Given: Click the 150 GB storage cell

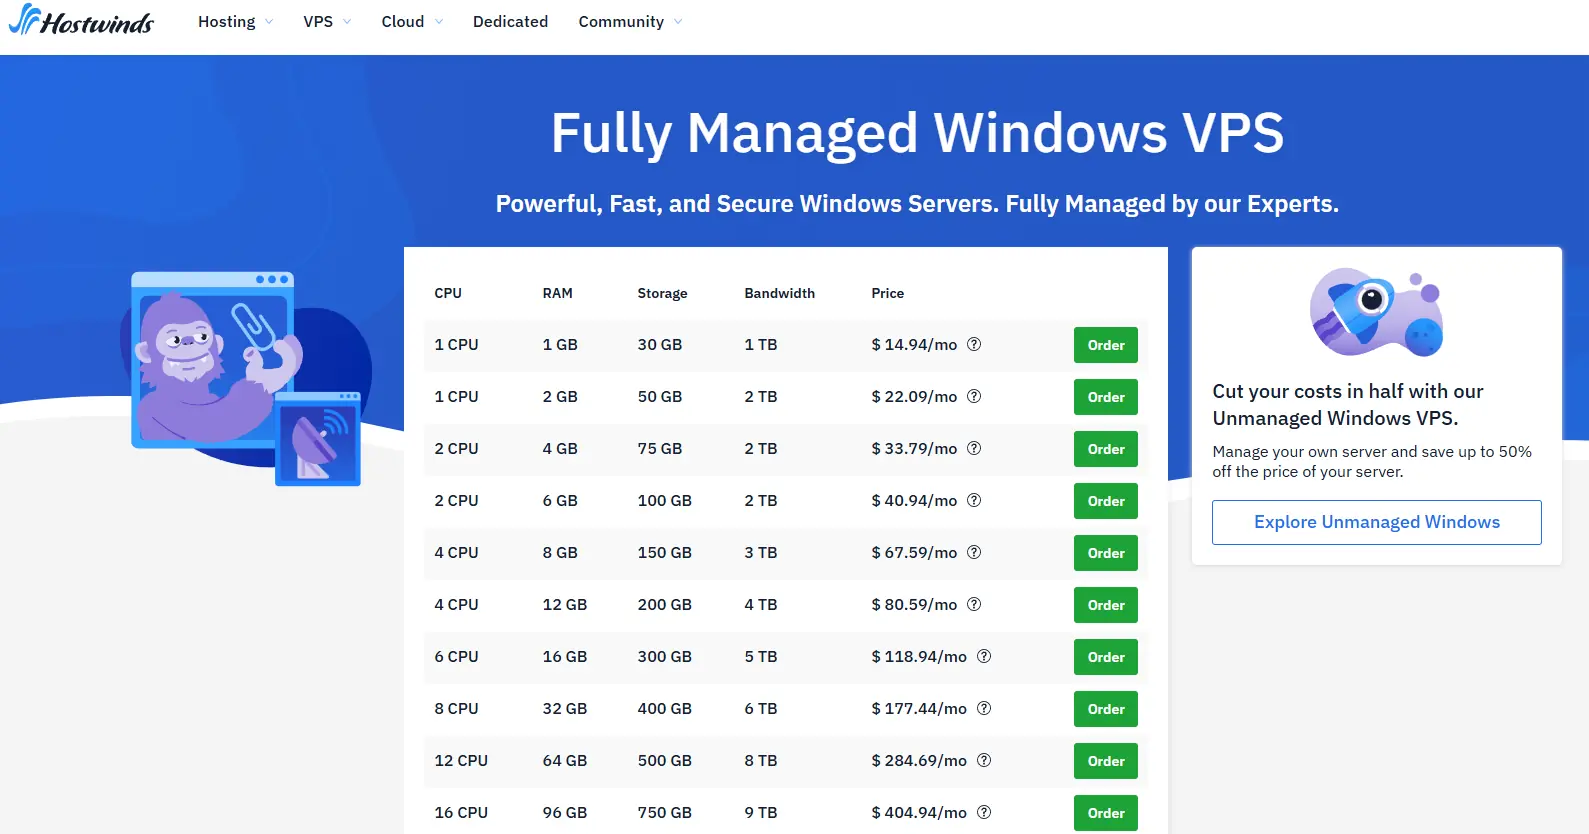Looking at the screenshot, I should coord(664,552).
